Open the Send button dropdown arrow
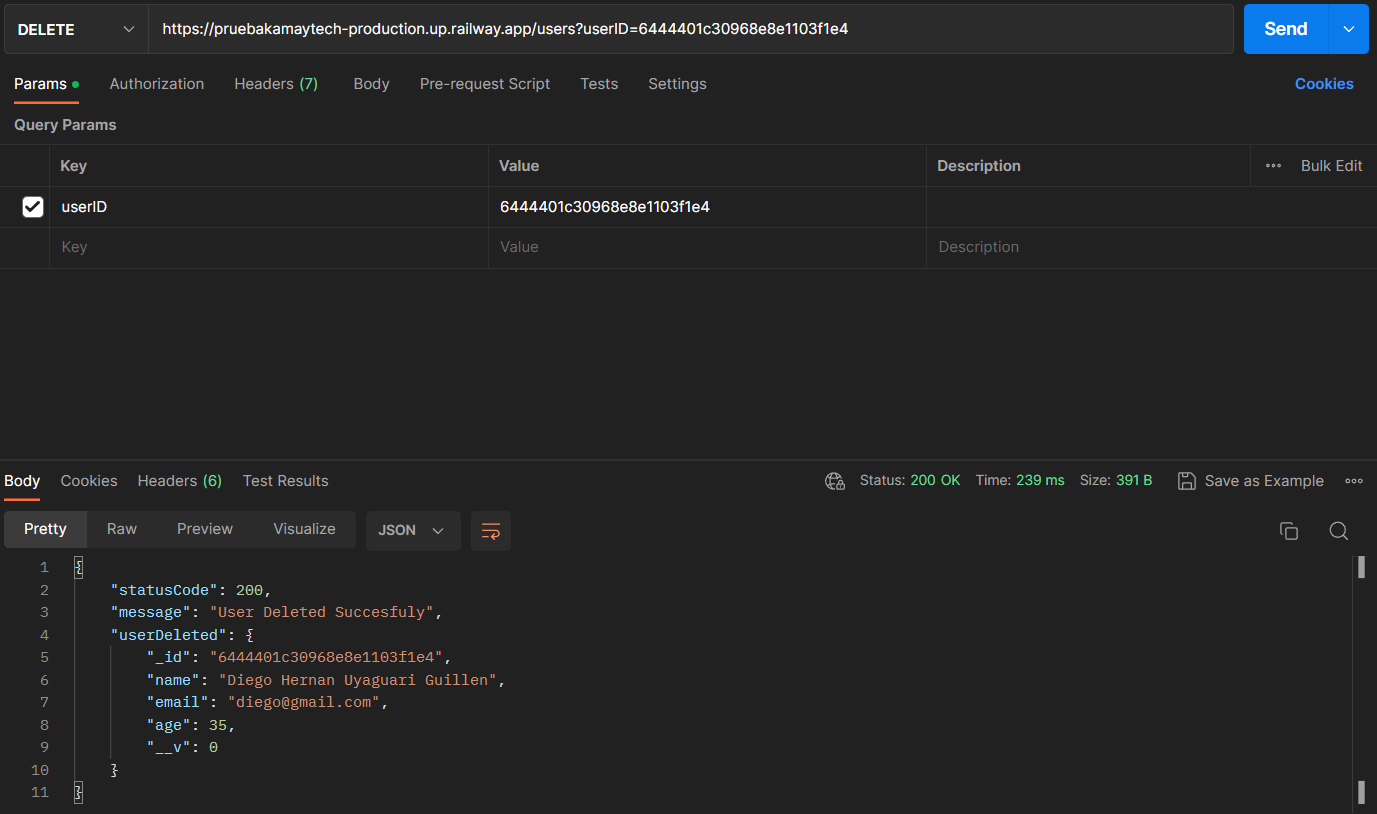Image resolution: width=1377 pixels, height=814 pixels. pyautogui.click(x=1347, y=29)
